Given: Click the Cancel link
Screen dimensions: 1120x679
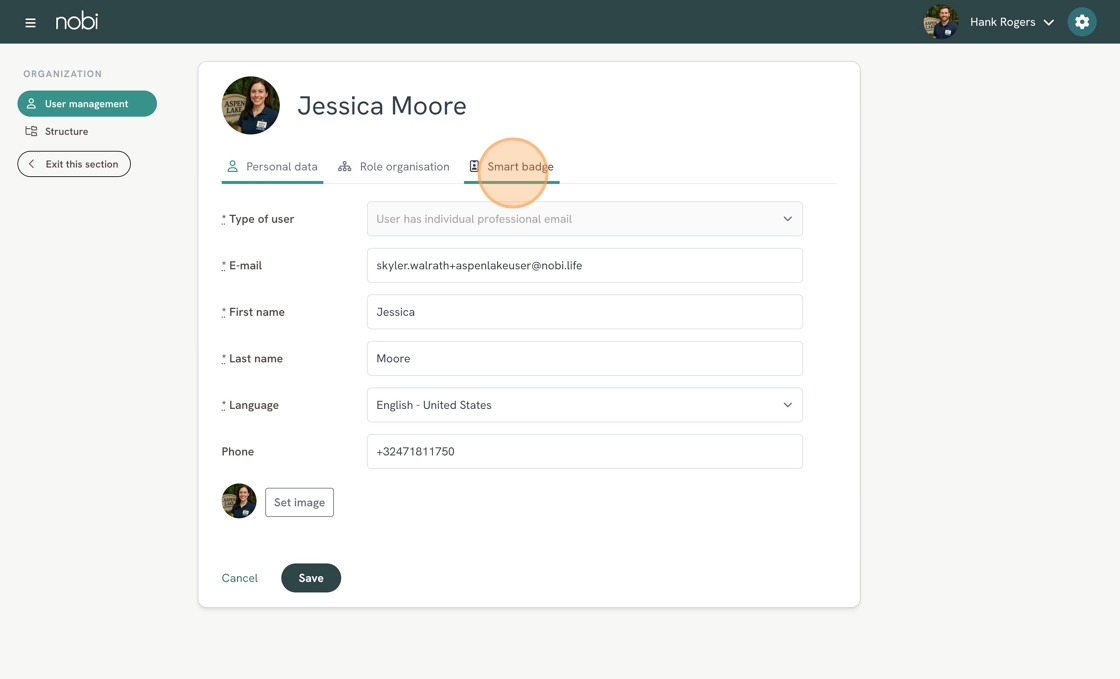Looking at the screenshot, I should (x=240, y=578).
